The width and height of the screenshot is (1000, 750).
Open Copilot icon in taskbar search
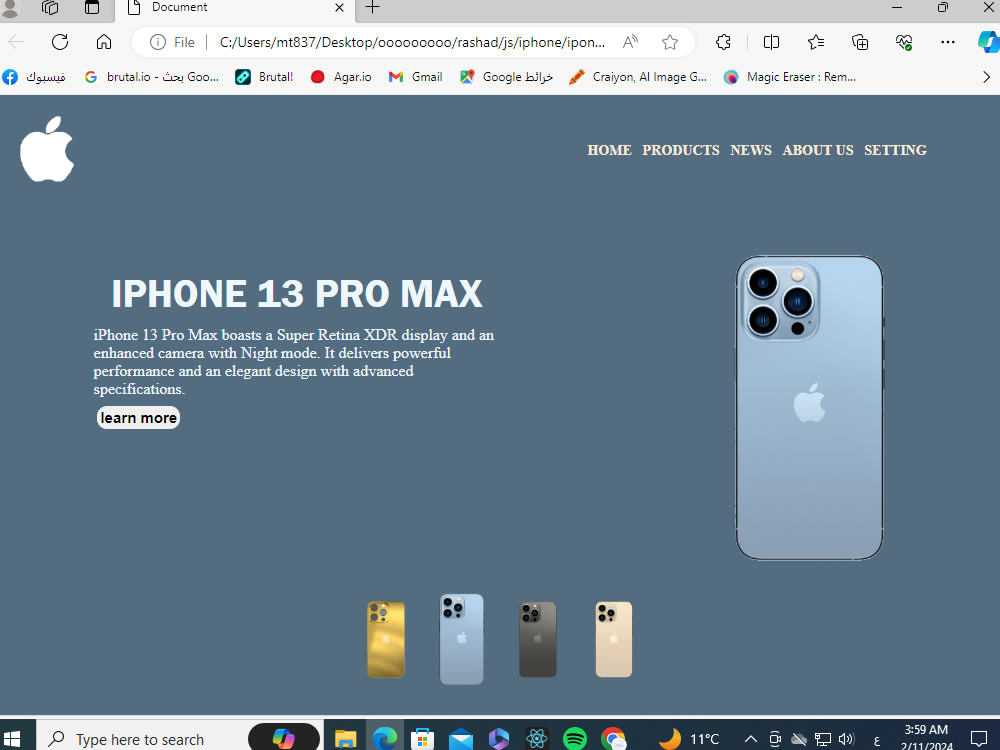pos(284,739)
